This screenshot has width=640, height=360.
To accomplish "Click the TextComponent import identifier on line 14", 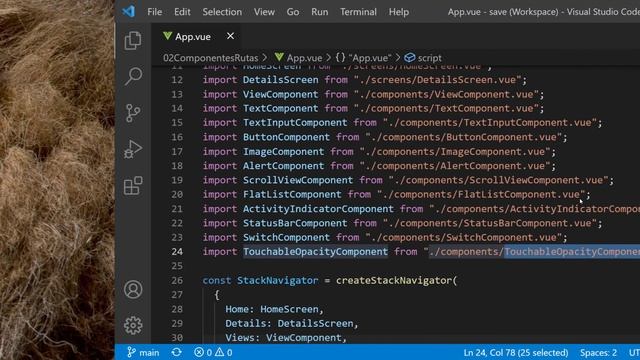I will click(280, 108).
